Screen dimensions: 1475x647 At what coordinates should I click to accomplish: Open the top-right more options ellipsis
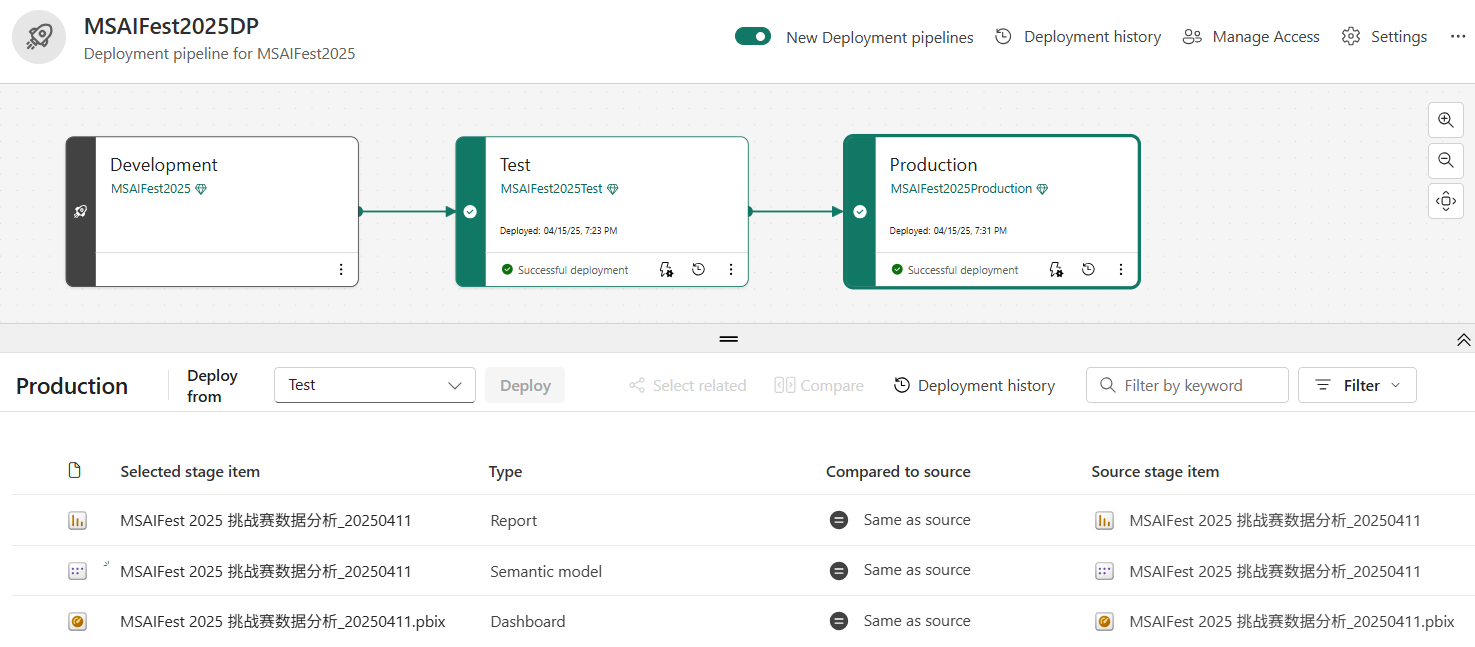[1457, 37]
